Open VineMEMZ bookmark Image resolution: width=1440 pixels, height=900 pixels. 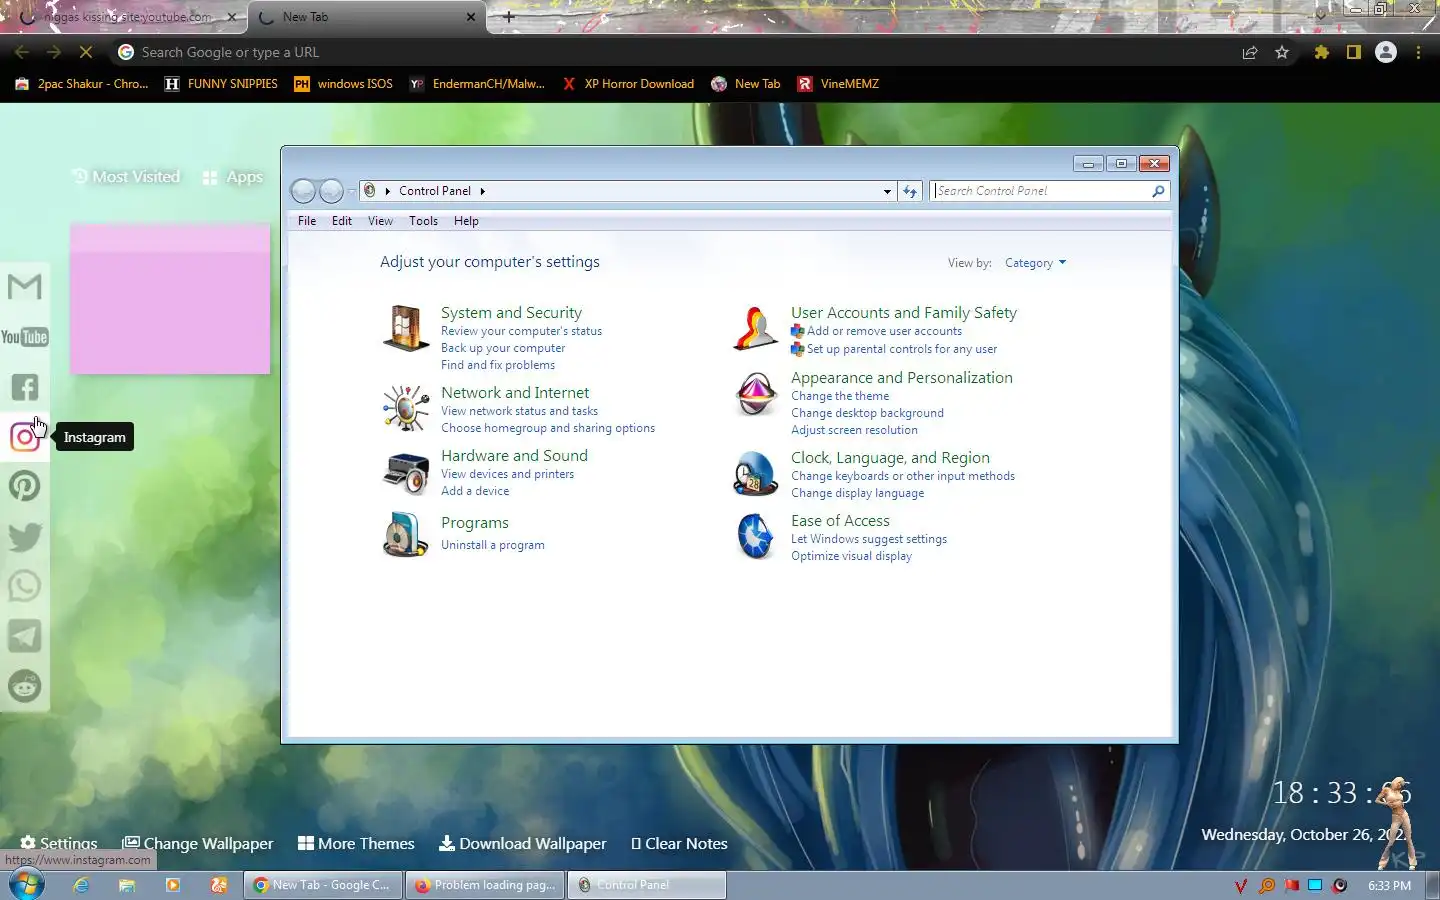click(838, 84)
